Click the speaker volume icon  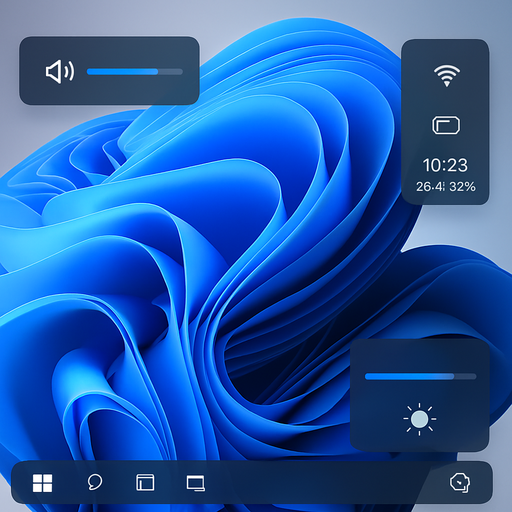(x=60, y=71)
